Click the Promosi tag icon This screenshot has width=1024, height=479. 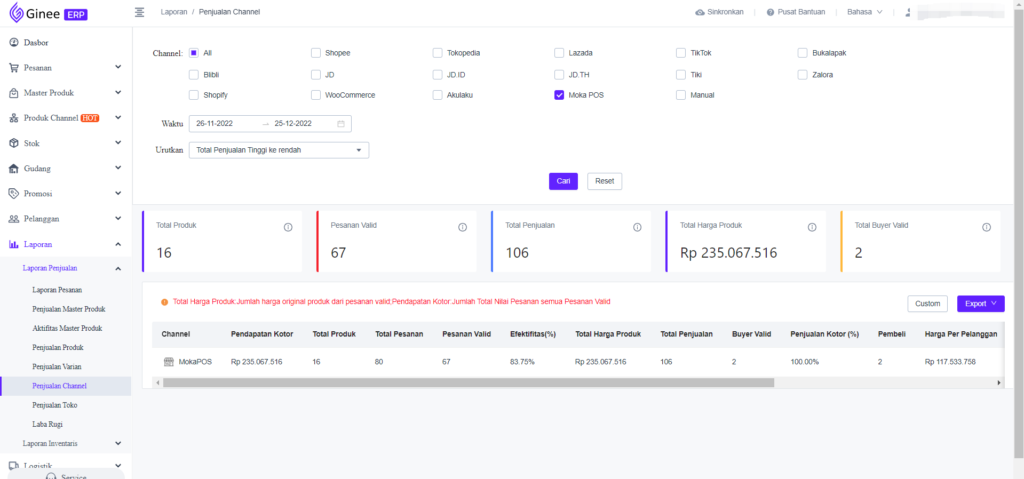pyautogui.click(x=14, y=193)
